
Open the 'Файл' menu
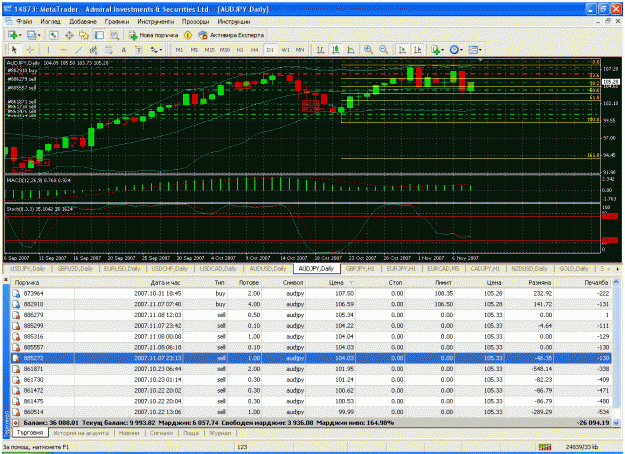24,22
